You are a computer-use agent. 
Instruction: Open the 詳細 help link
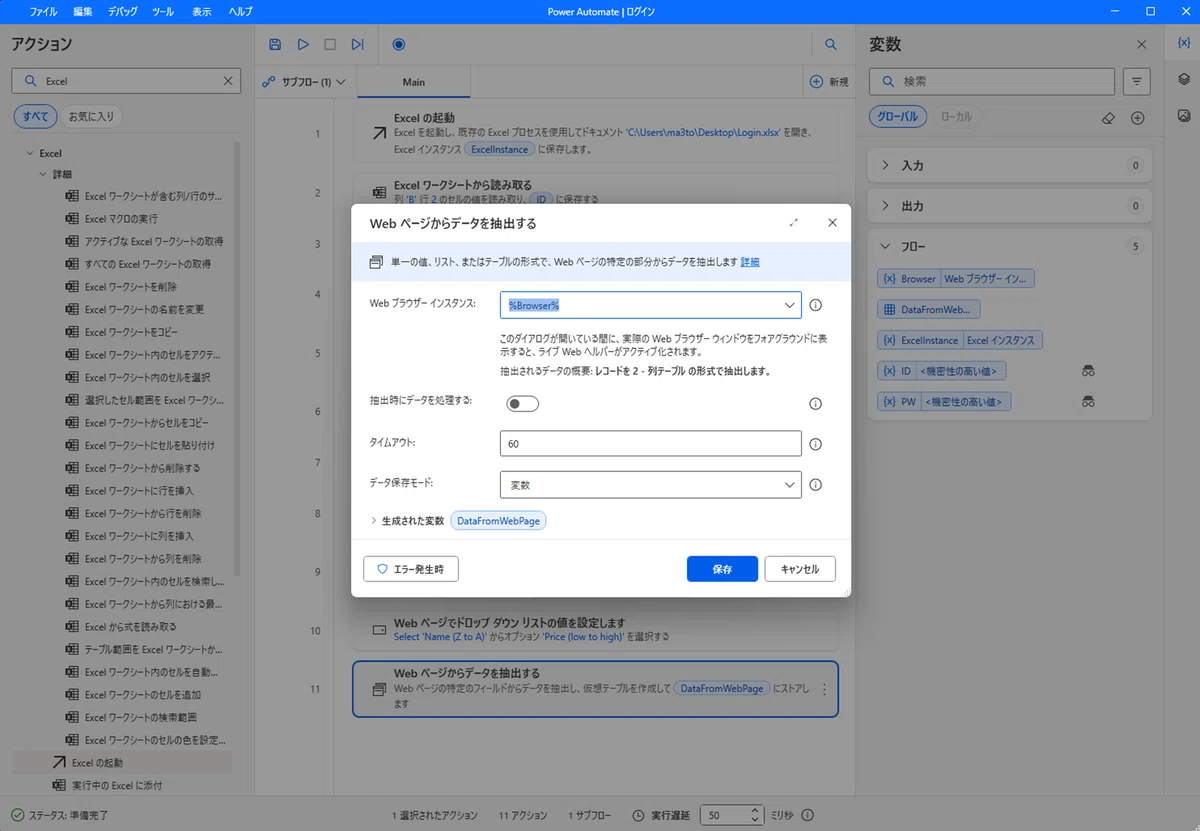750,262
